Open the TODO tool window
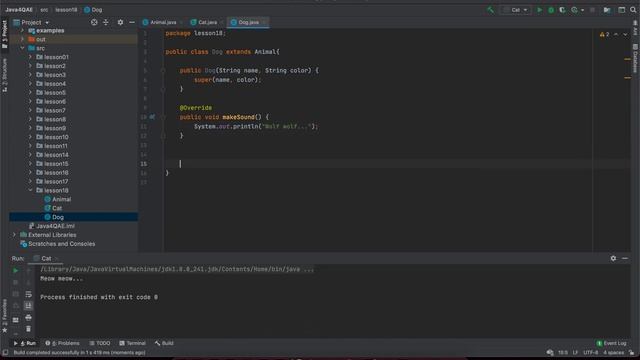The height and width of the screenshot is (360, 640). (100, 343)
